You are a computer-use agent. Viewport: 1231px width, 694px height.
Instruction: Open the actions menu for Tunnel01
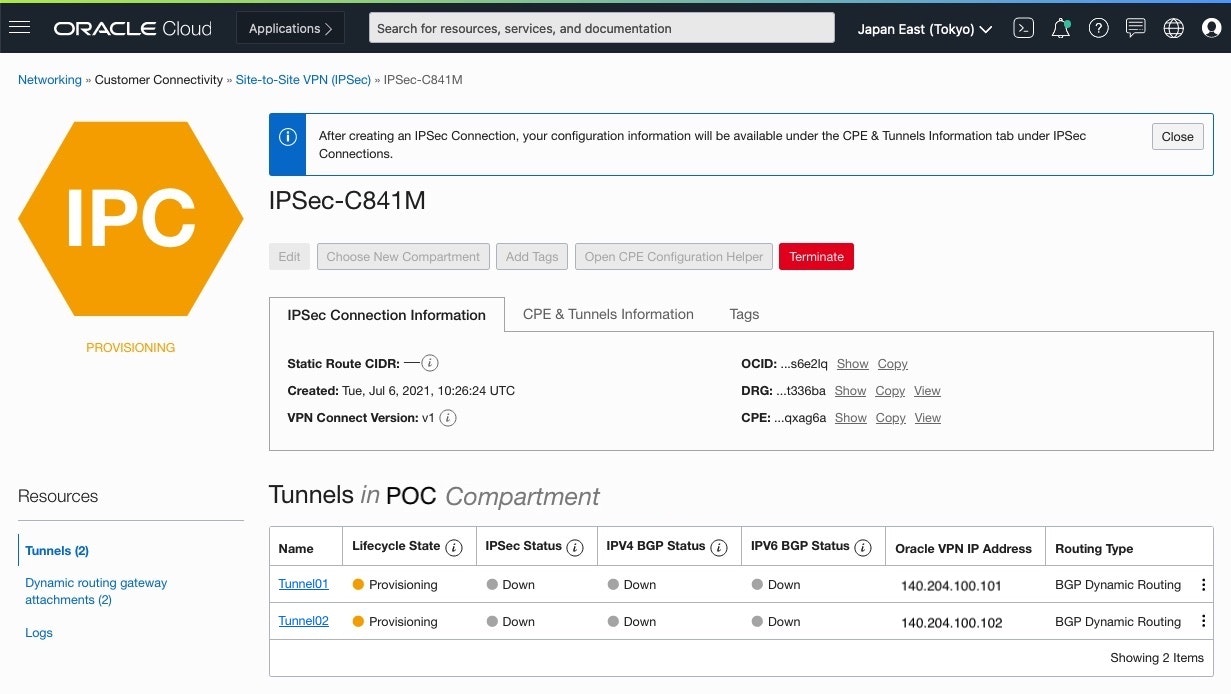tap(1203, 585)
